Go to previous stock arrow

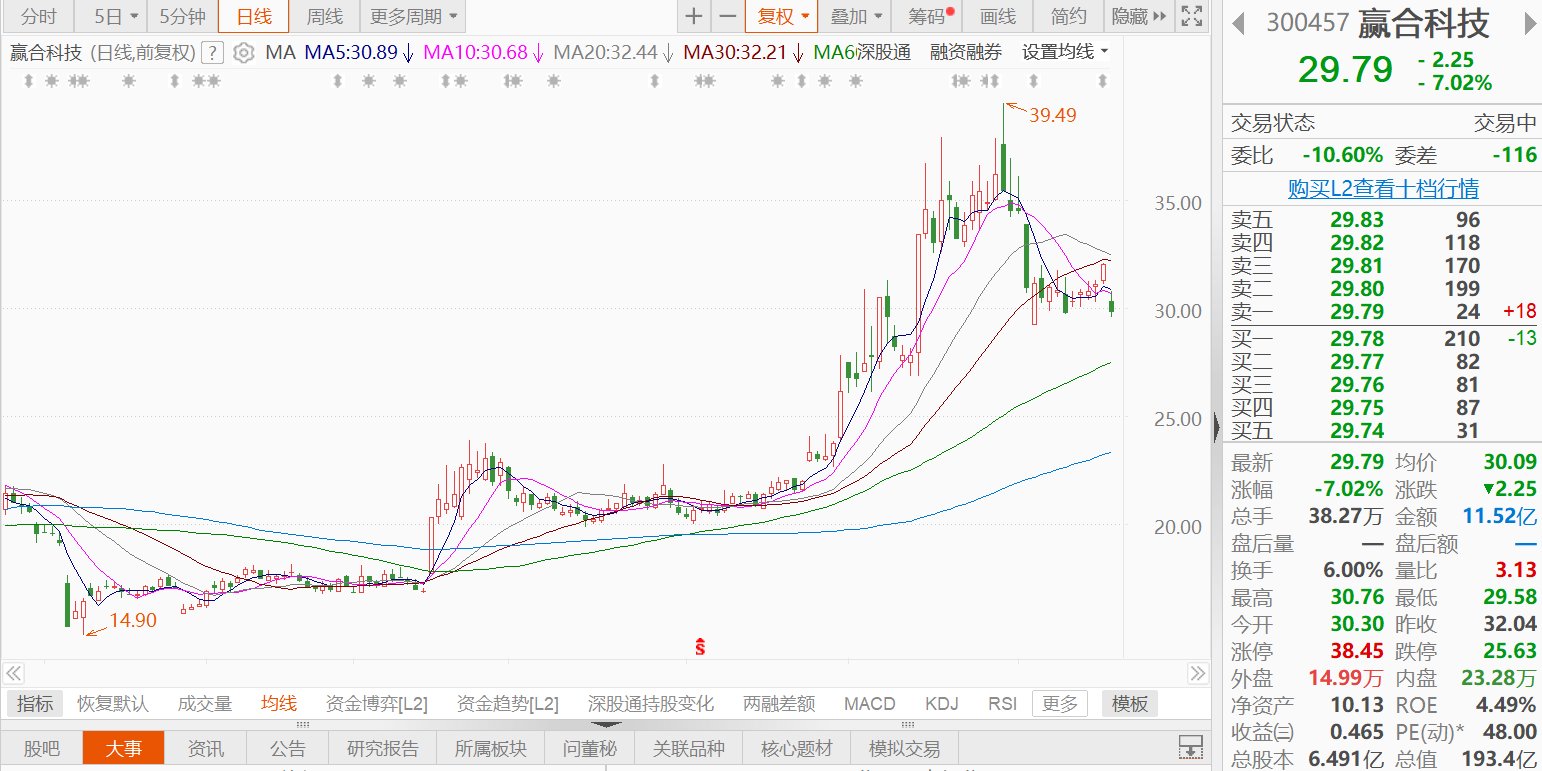pos(1239,23)
